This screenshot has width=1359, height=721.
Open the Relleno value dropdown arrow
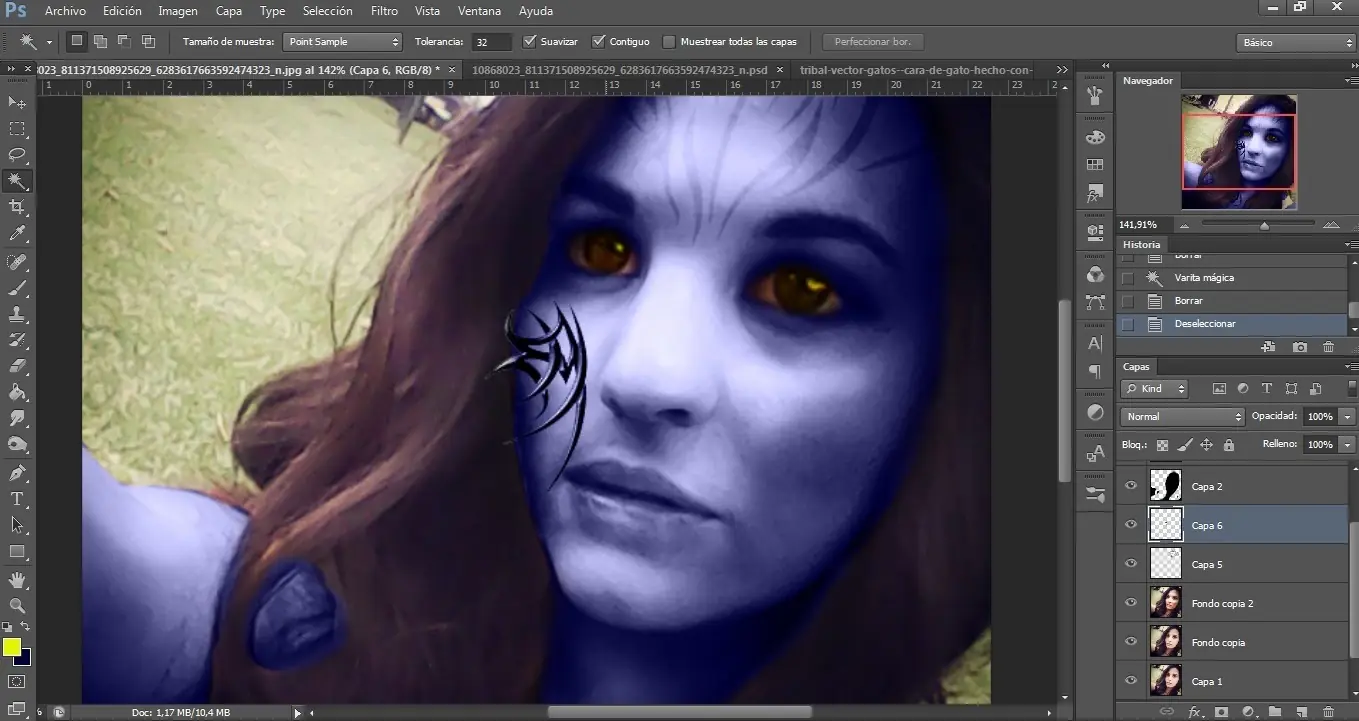click(x=1348, y=444)
